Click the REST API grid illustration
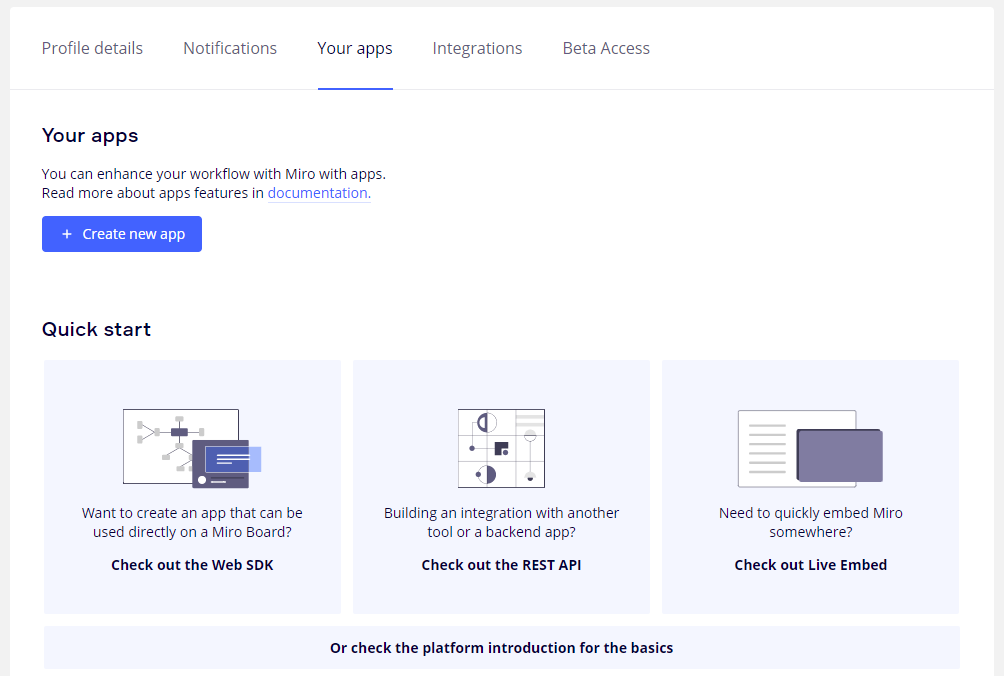Viewport: 1004px width, 676px height. point(501,449)
